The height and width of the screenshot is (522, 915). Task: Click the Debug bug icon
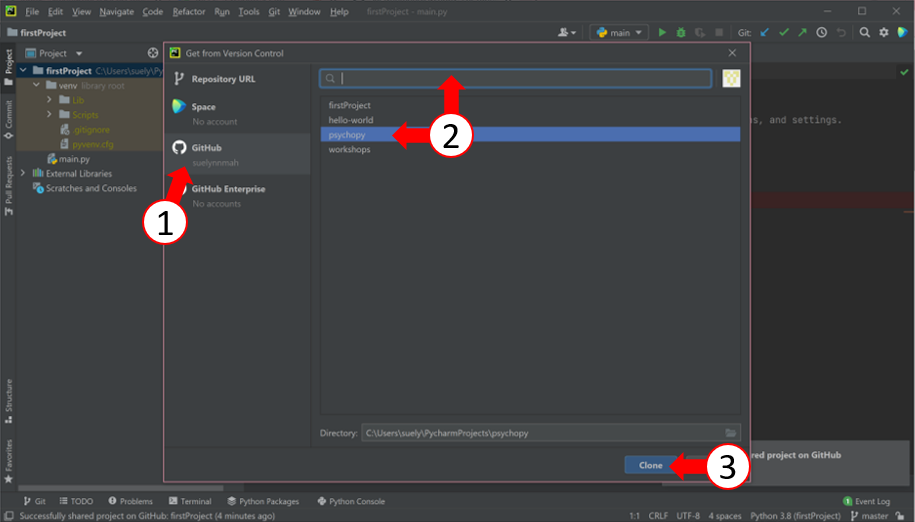[680, 32]
